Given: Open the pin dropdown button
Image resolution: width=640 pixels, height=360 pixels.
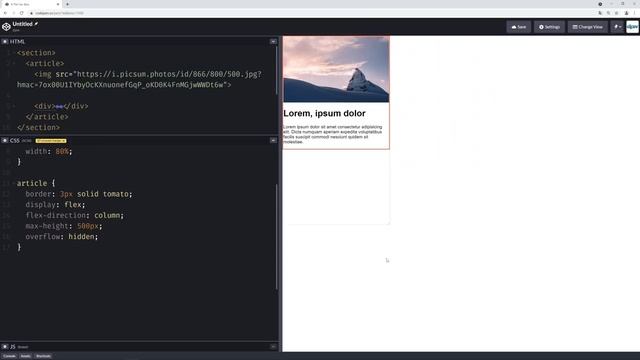Looking at the screenshot, I should [617, 27].
